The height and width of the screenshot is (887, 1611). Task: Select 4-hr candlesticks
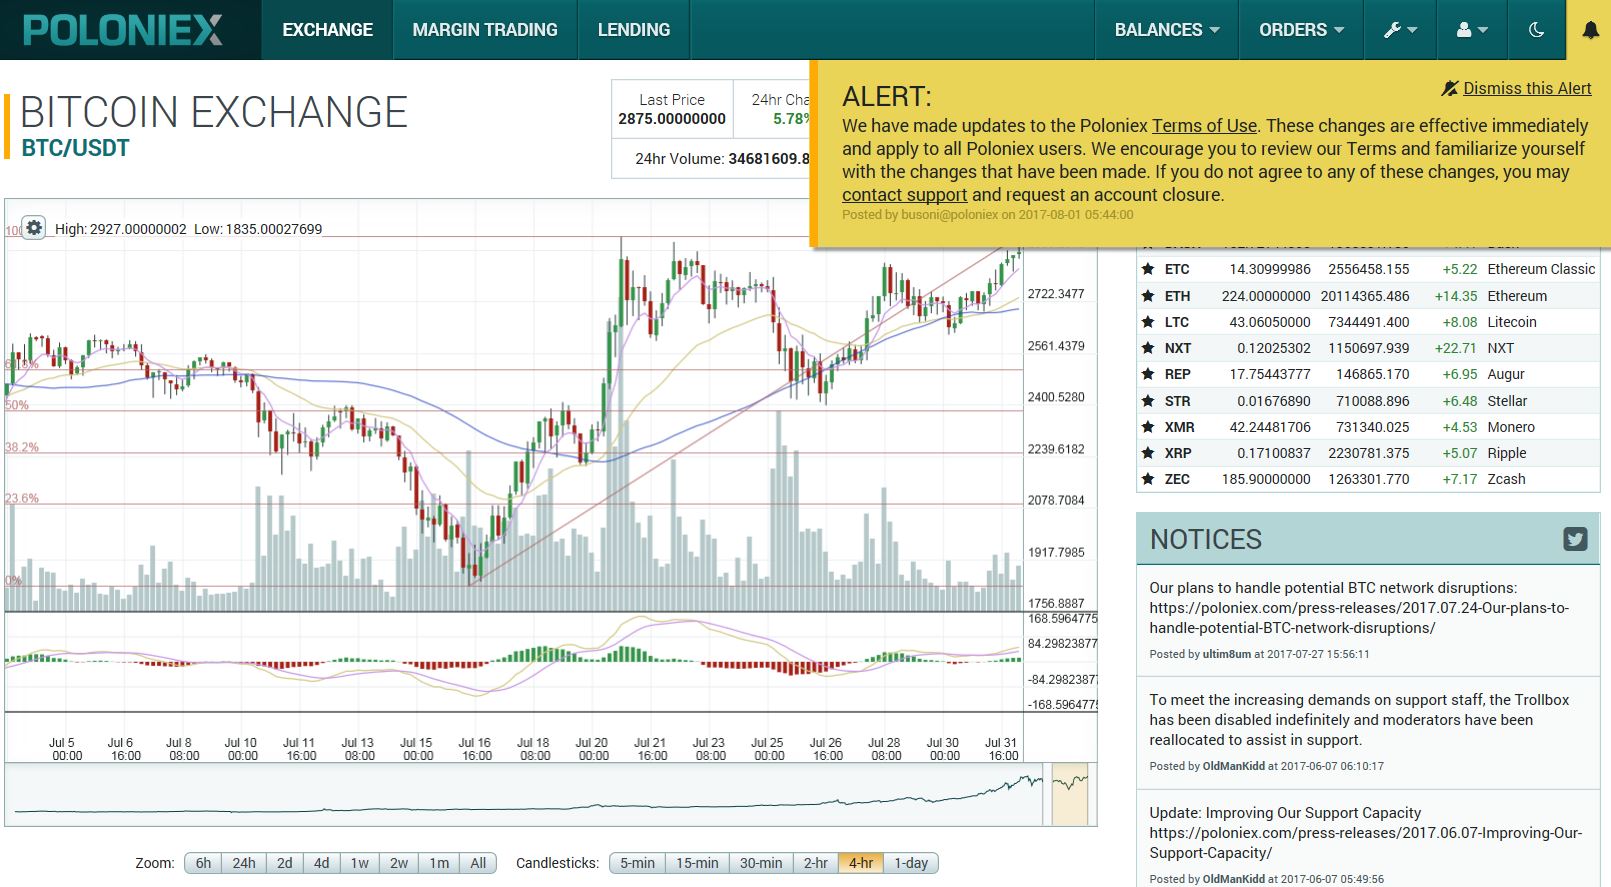(861, 863)
